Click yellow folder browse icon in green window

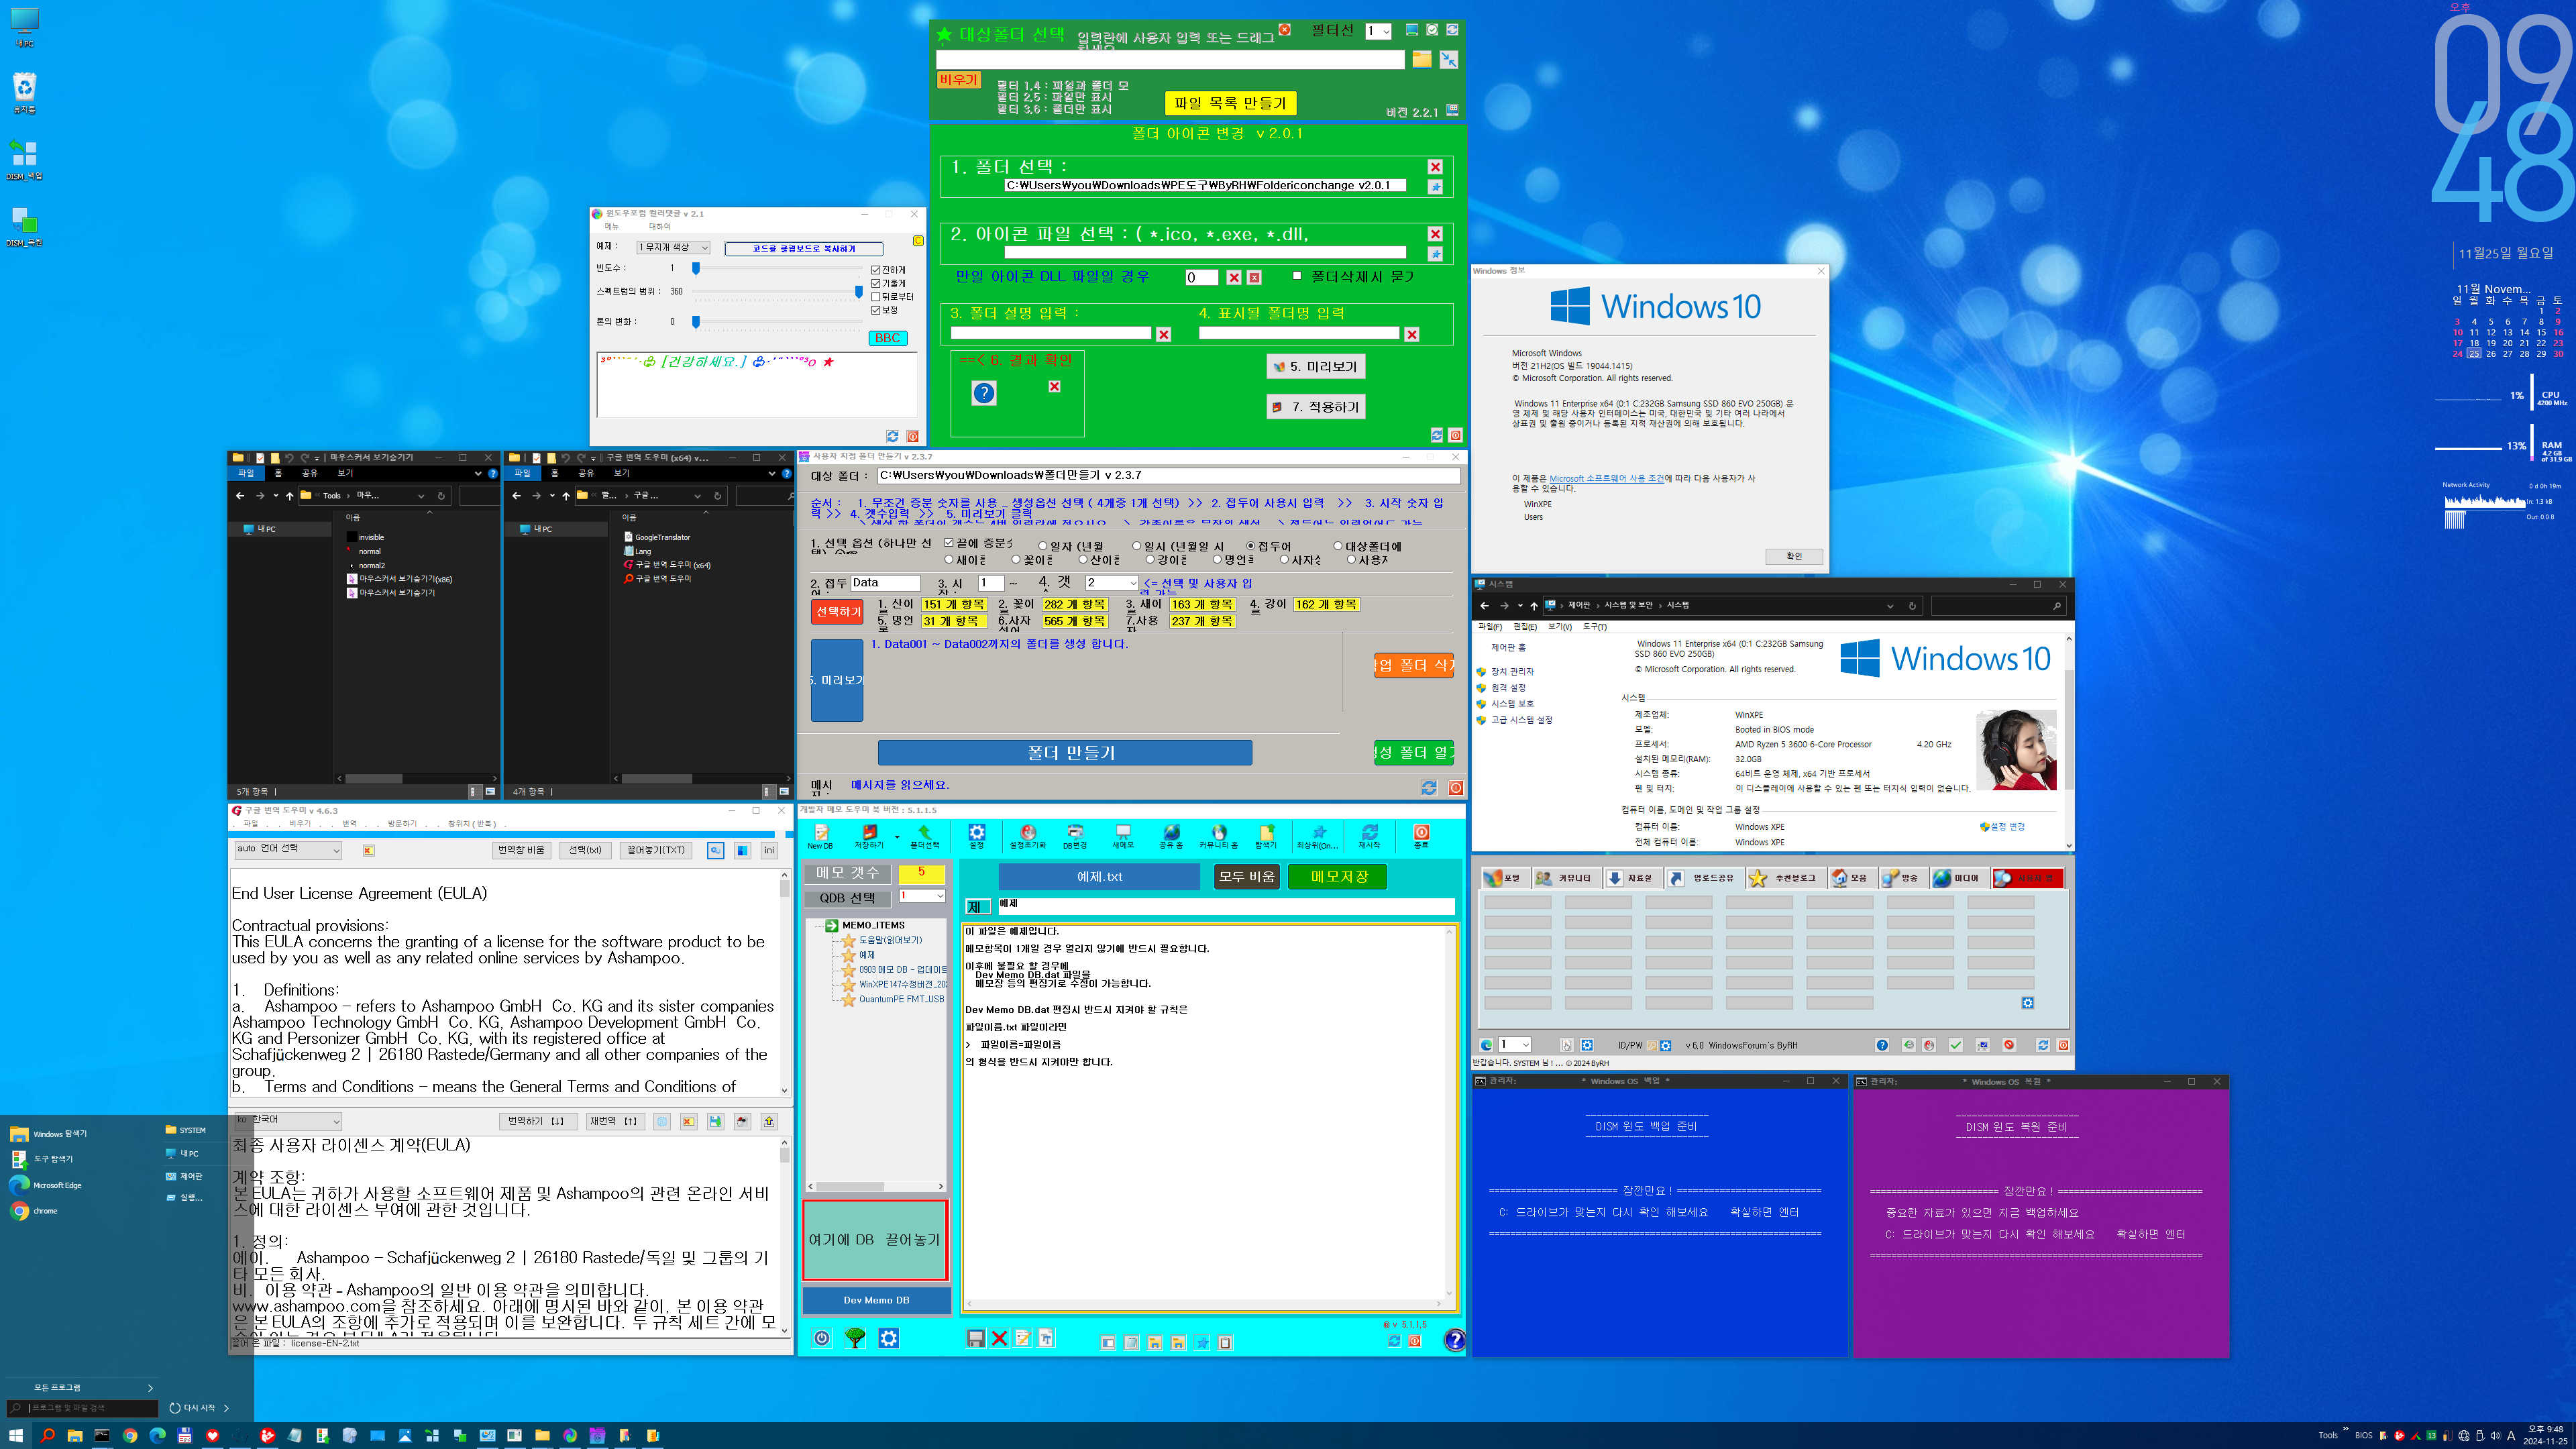(x=1421, y=60)
